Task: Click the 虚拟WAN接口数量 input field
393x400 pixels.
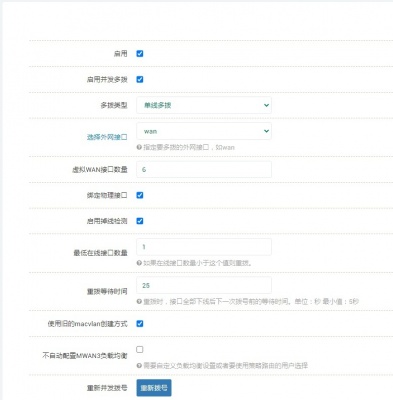Action: tap(204, 170)
